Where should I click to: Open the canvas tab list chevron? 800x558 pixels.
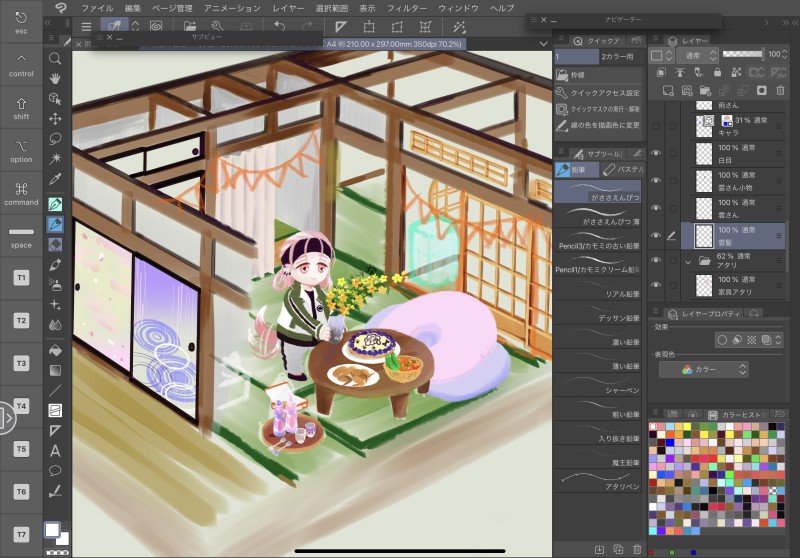click(543, 44)
